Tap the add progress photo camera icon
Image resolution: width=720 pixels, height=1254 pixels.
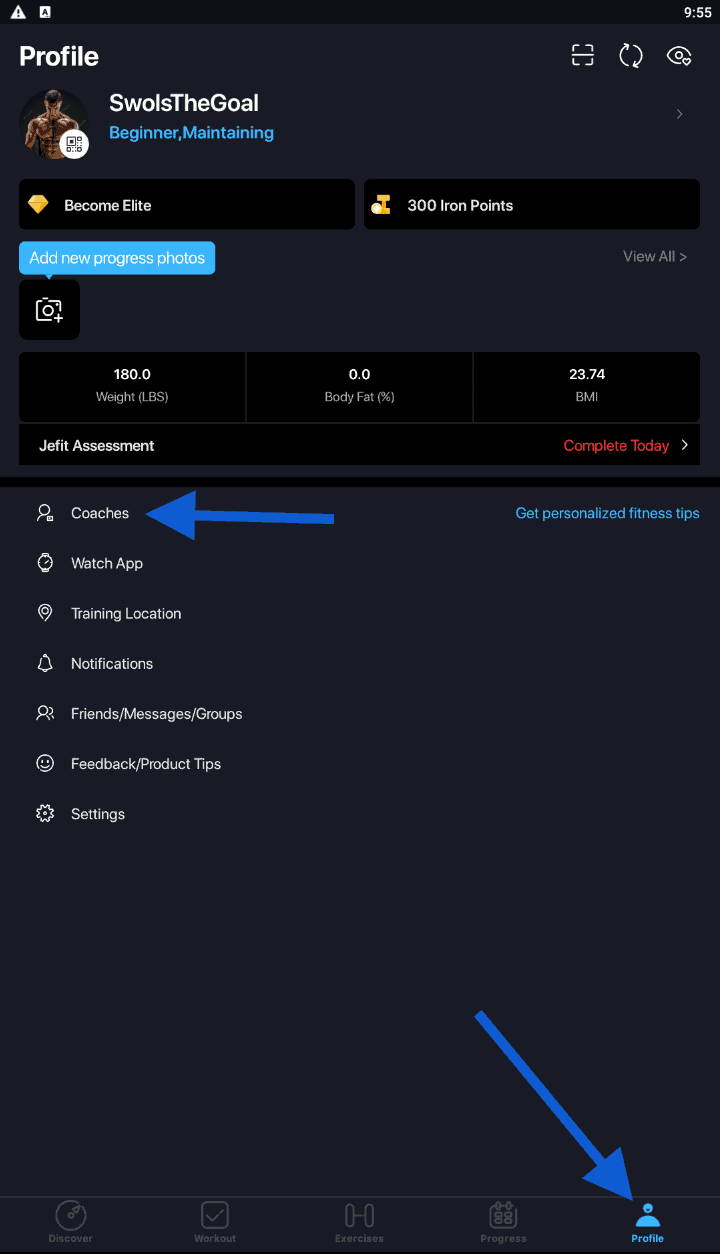point(49,310)
